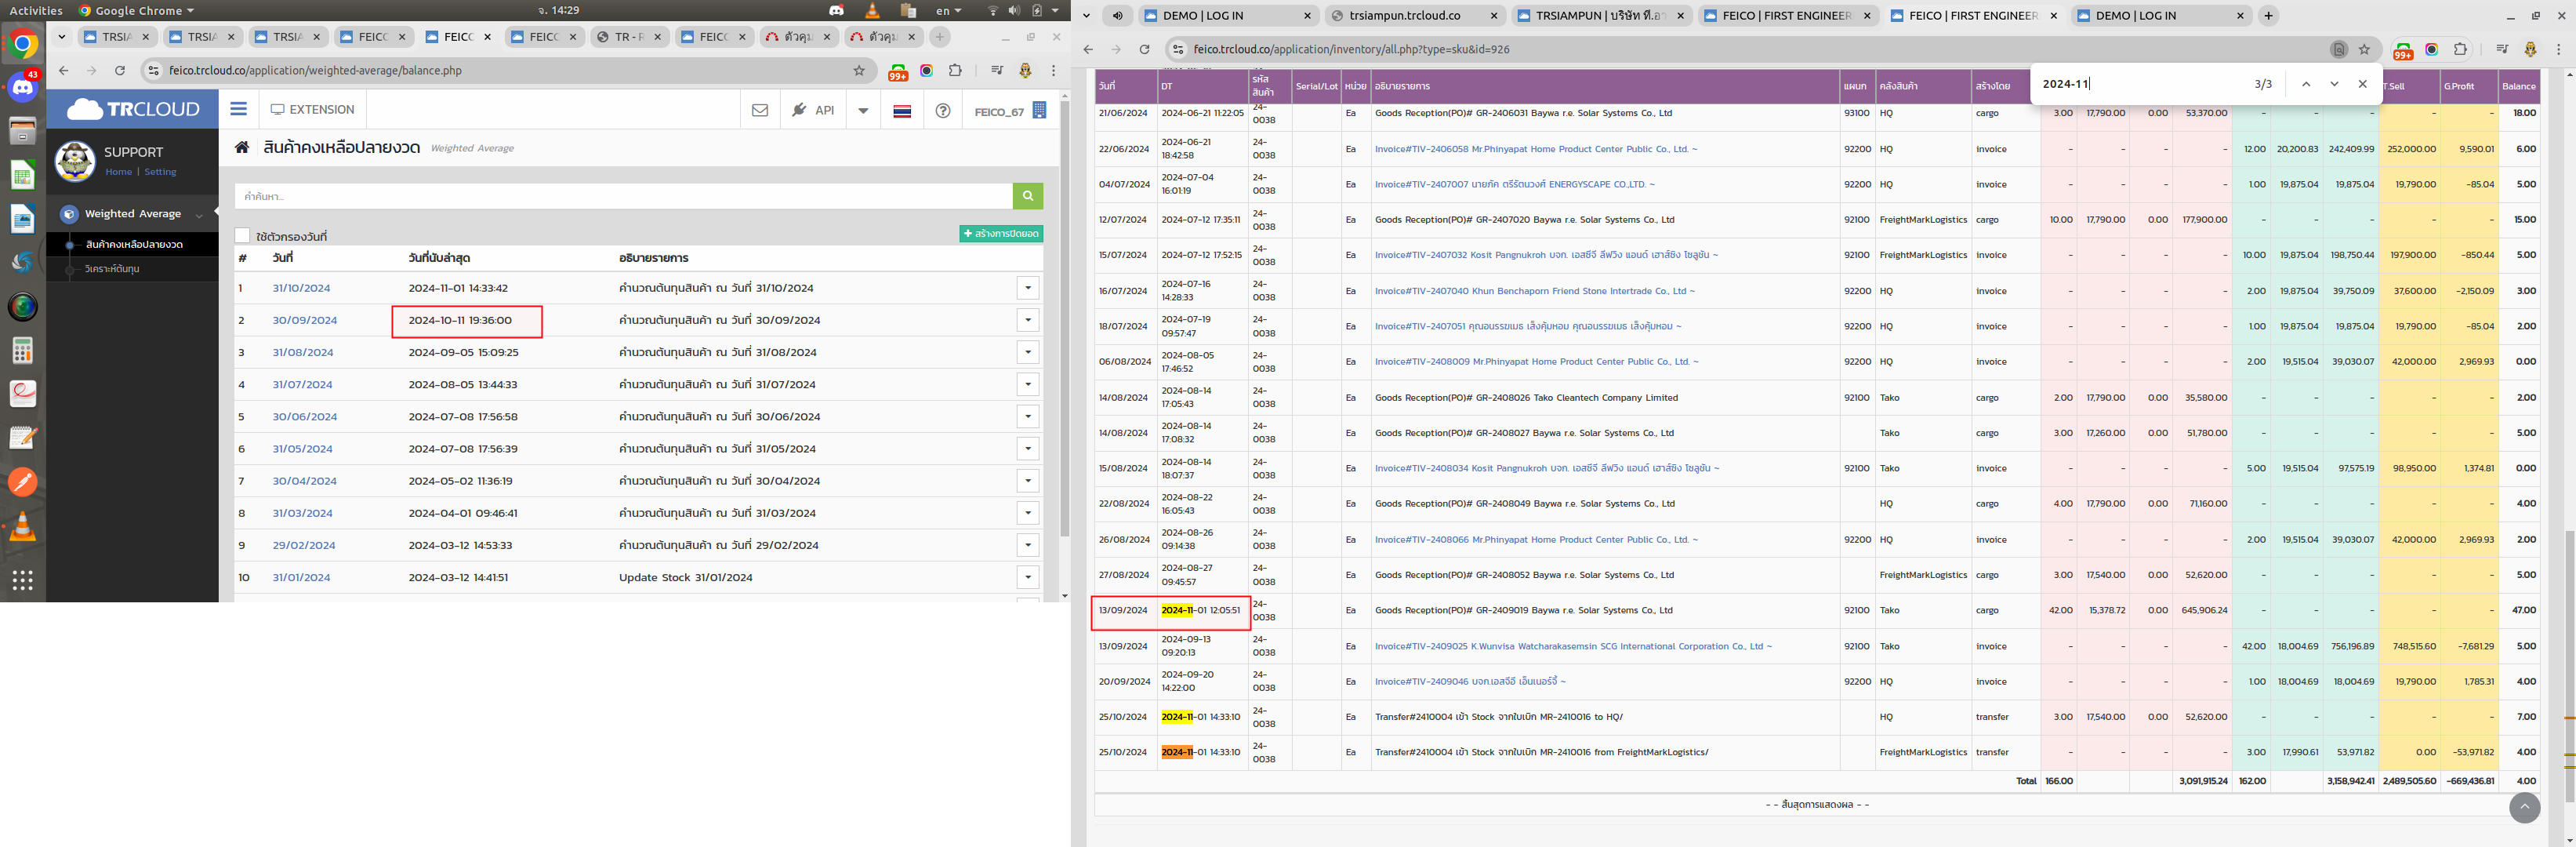The width and height of the screenshot is (2576, 847).
Task: Open dropdown for the 31/01/2024 row
Action: tap(1027, 577)
